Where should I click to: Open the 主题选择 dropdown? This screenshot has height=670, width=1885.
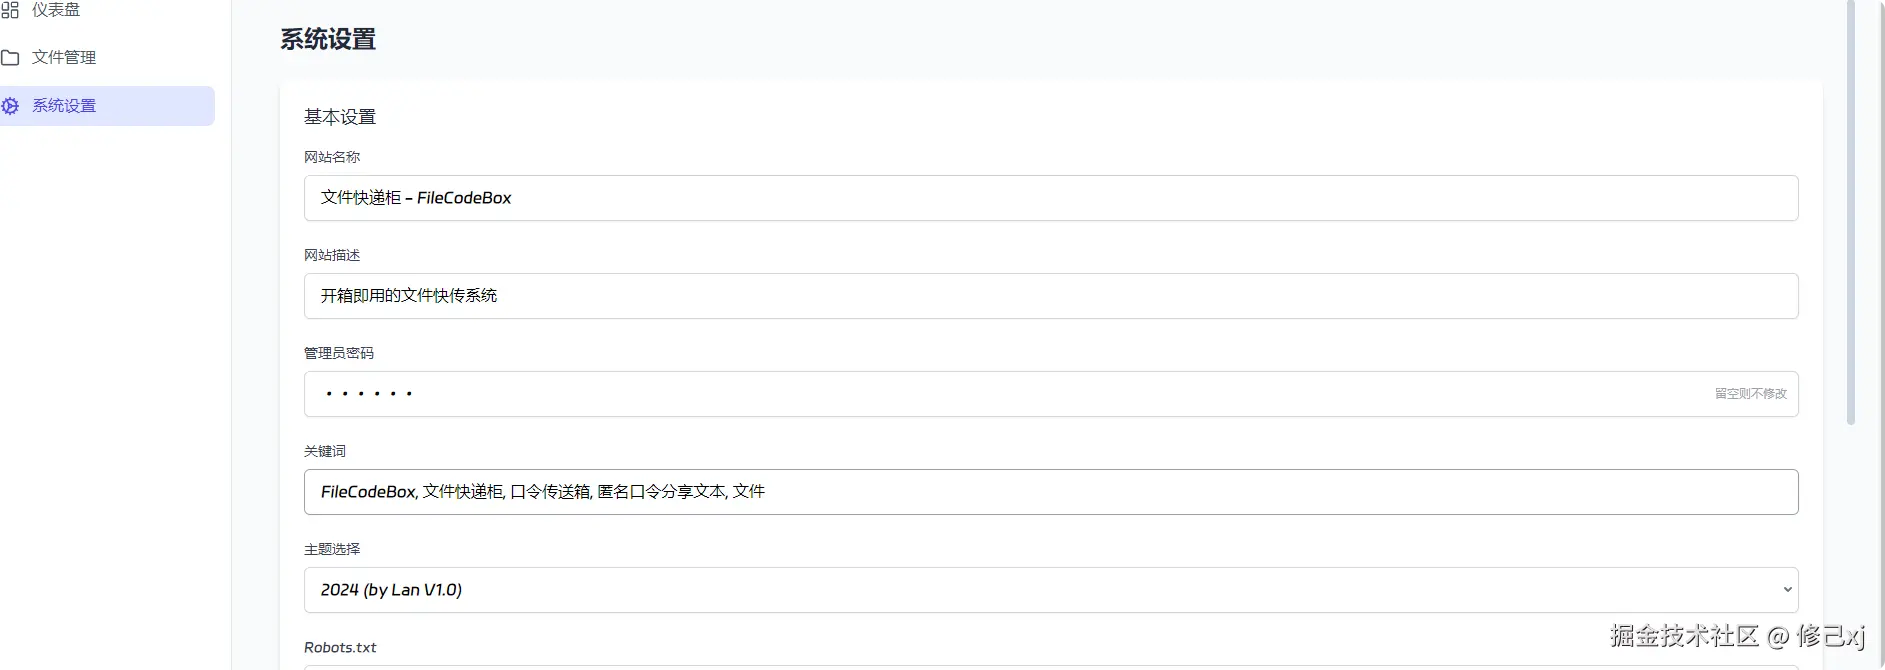[x=1051, y=590]
